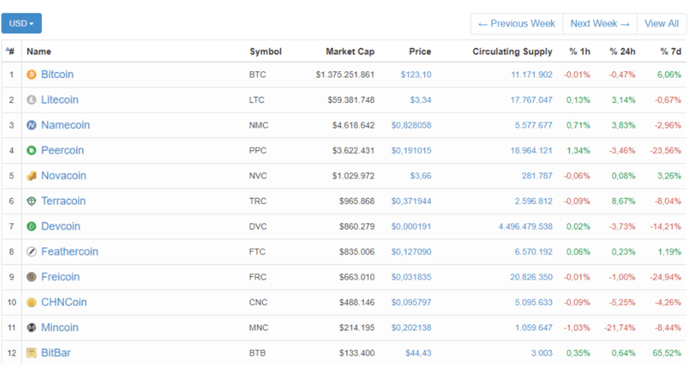
Task: Select the FTC symbol cell
Action: coord(257,252)
